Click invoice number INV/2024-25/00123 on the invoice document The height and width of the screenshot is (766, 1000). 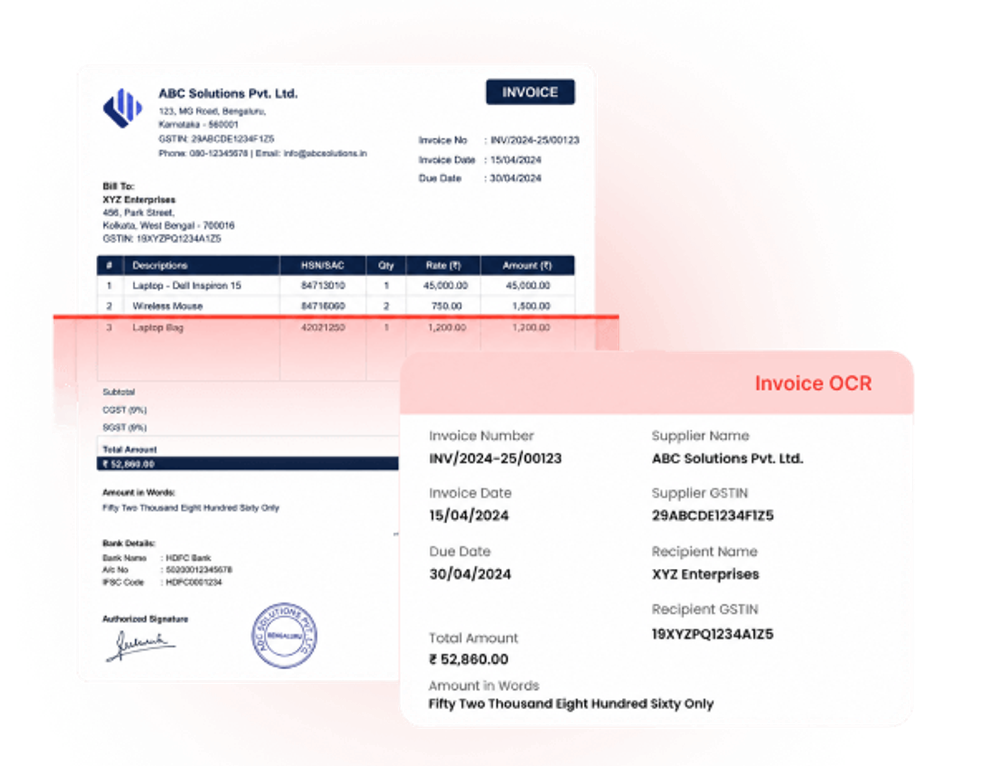click(x=534, y=140)
